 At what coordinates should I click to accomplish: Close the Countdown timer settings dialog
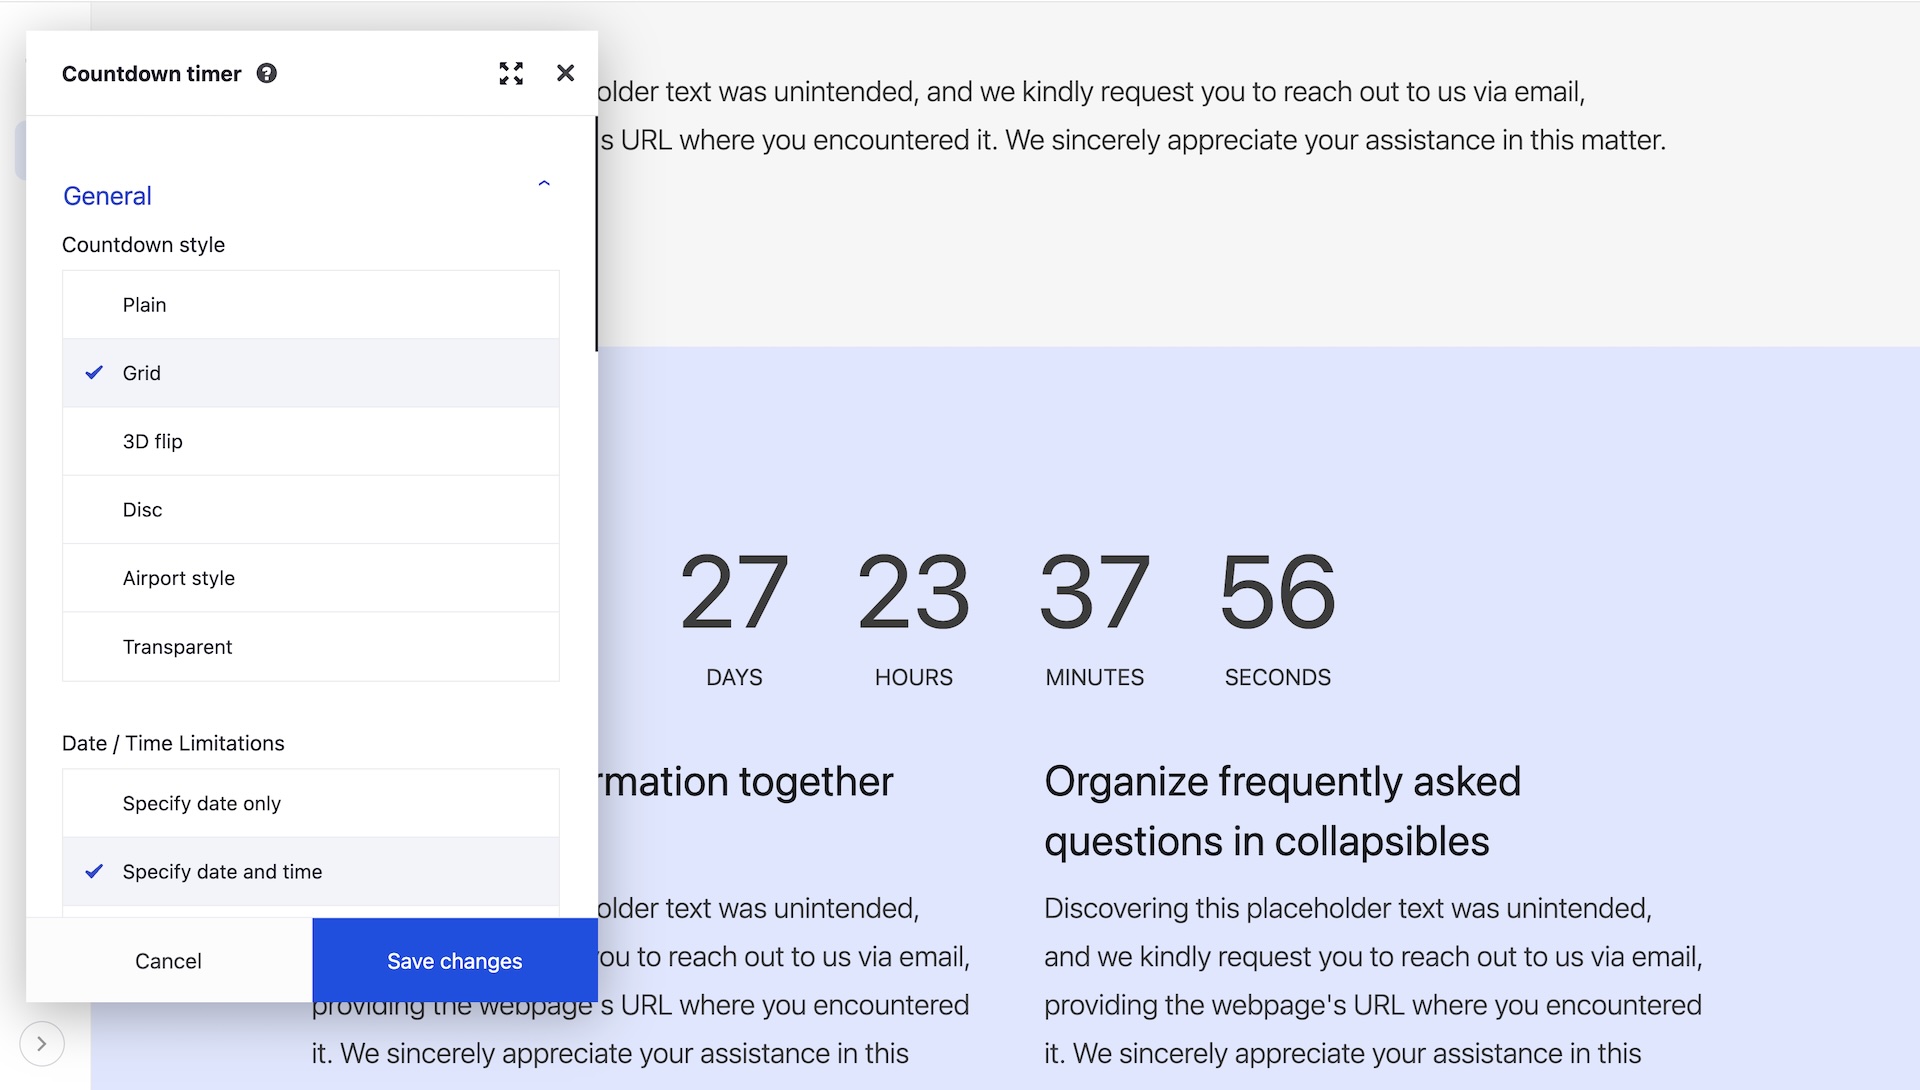566,73
